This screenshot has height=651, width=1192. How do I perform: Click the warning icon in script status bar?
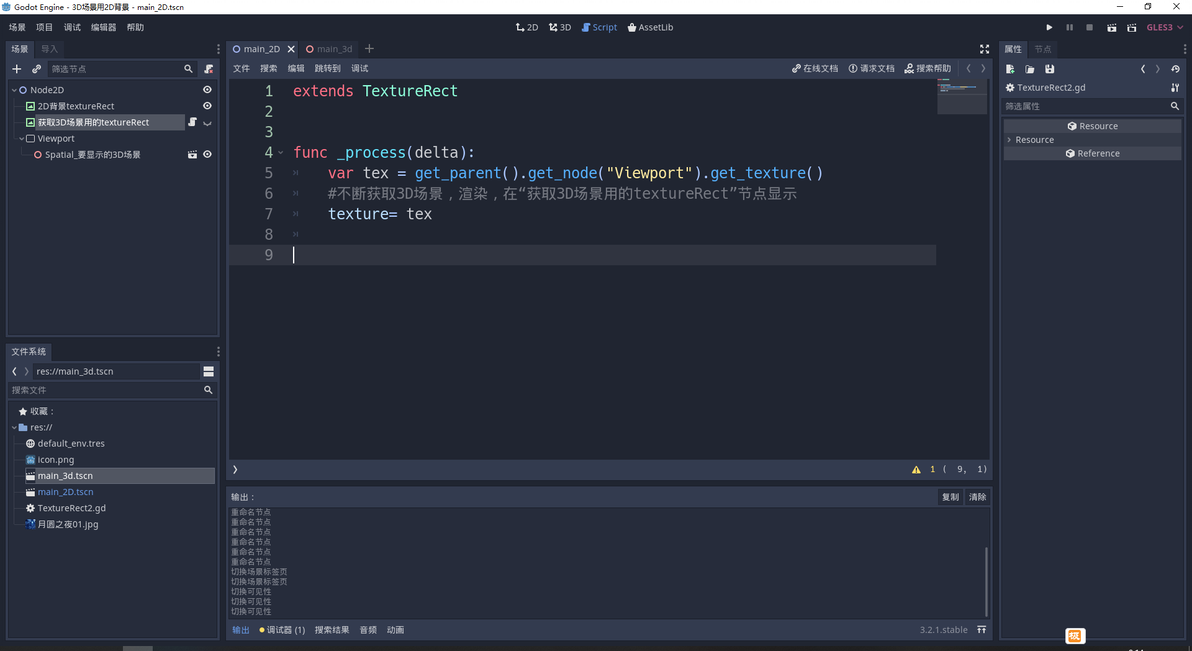pos(916,469)
